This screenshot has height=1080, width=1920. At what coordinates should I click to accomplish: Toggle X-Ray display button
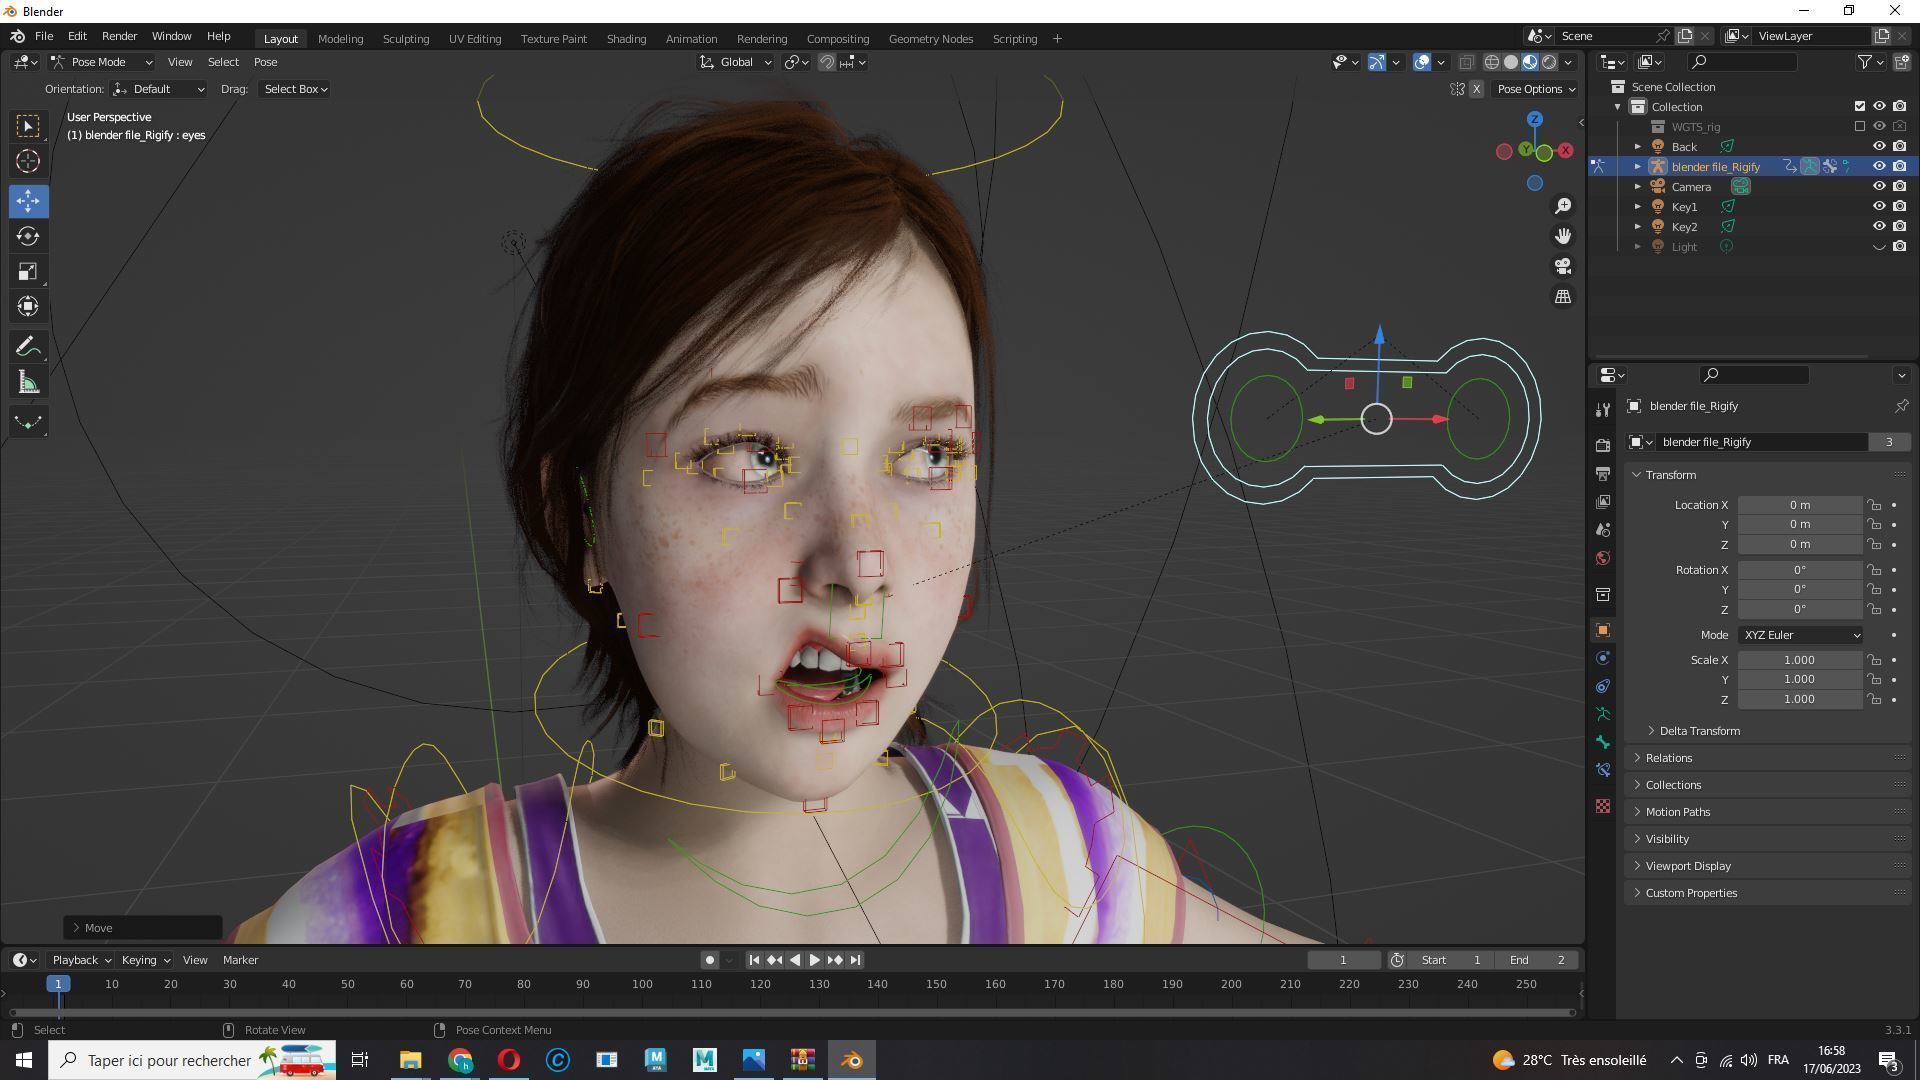pos(1466,62)
